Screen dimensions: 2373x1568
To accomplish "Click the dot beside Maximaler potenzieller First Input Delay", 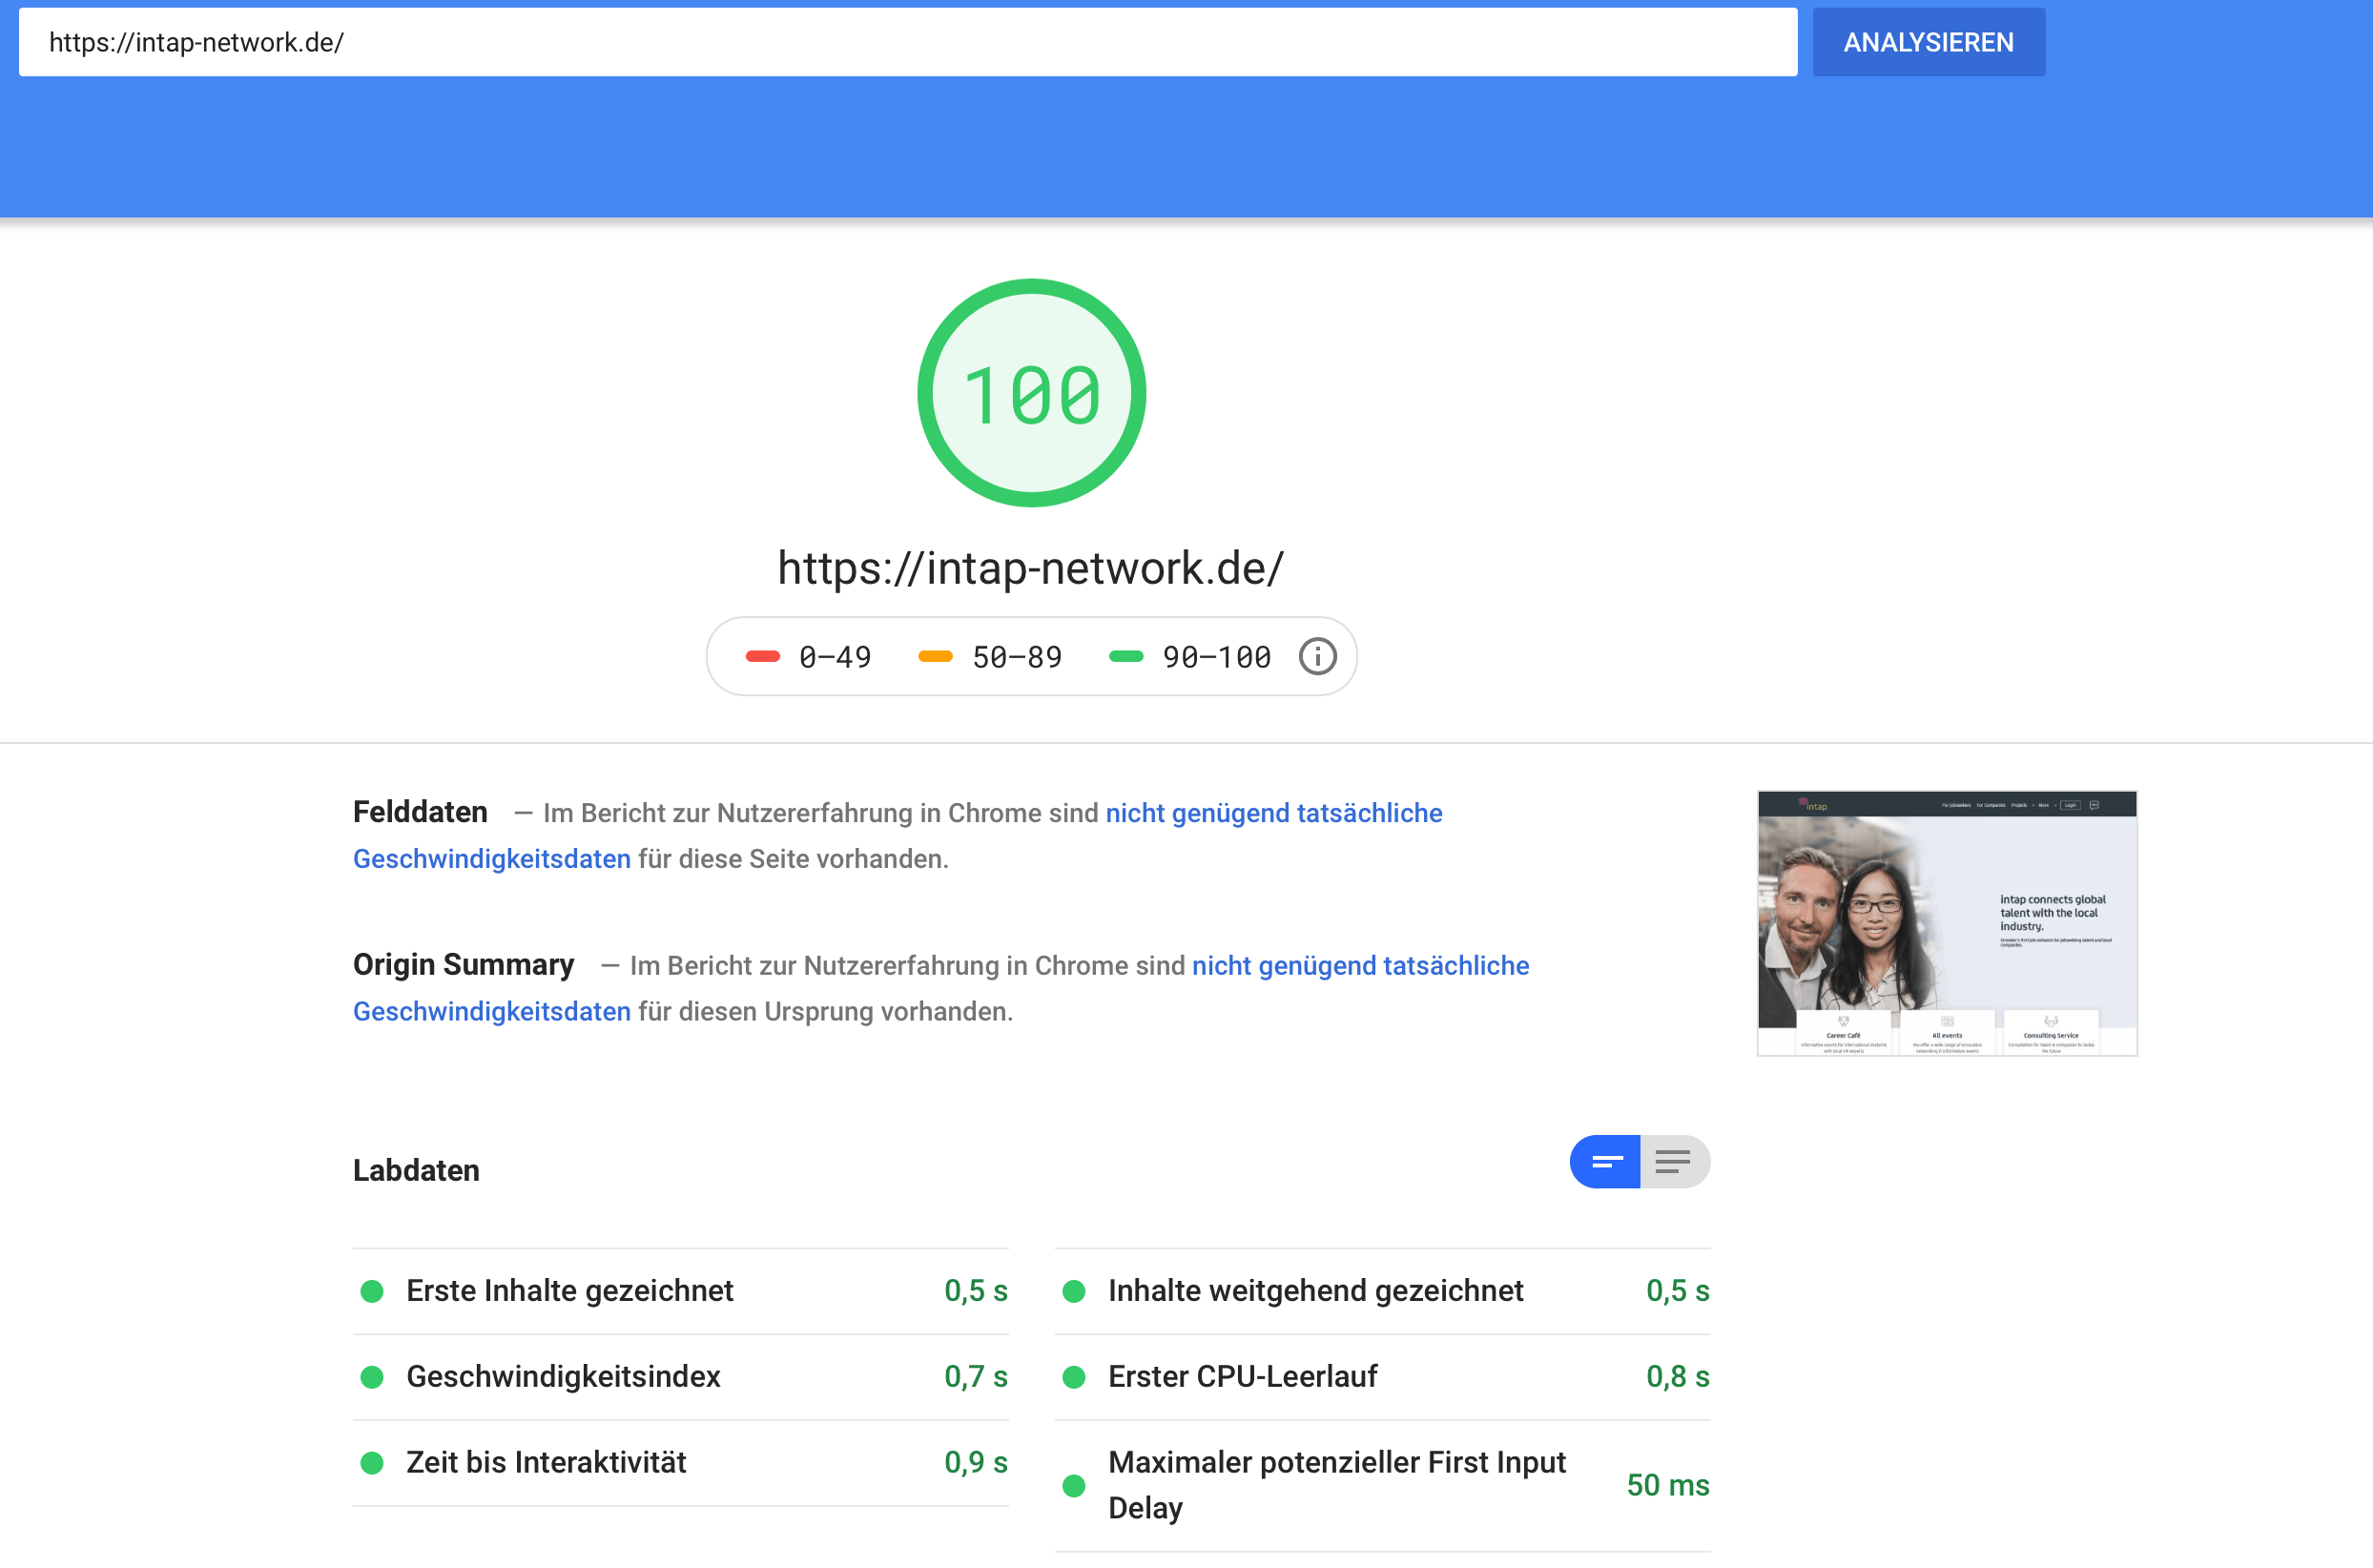I will (1075, 1486).
